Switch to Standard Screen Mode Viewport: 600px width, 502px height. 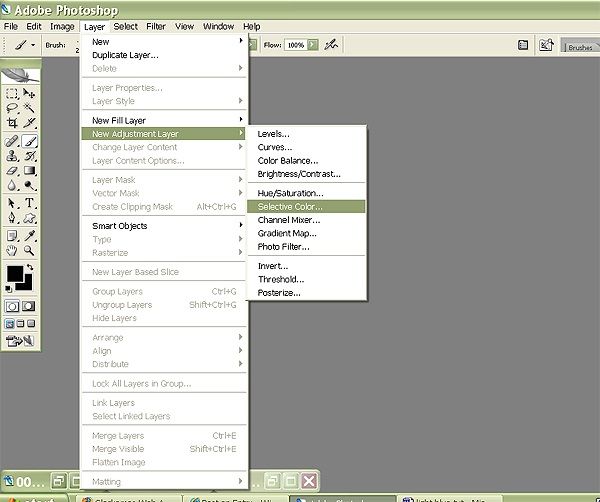pos(9,324)
